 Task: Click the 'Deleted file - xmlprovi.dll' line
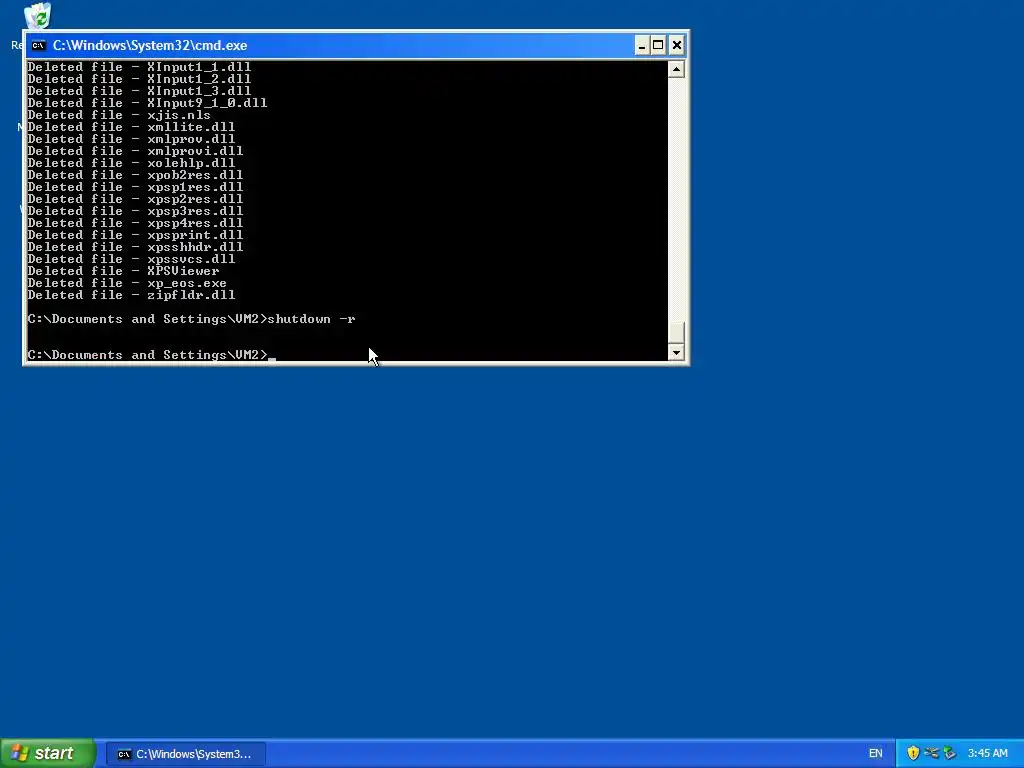(135, 151)
